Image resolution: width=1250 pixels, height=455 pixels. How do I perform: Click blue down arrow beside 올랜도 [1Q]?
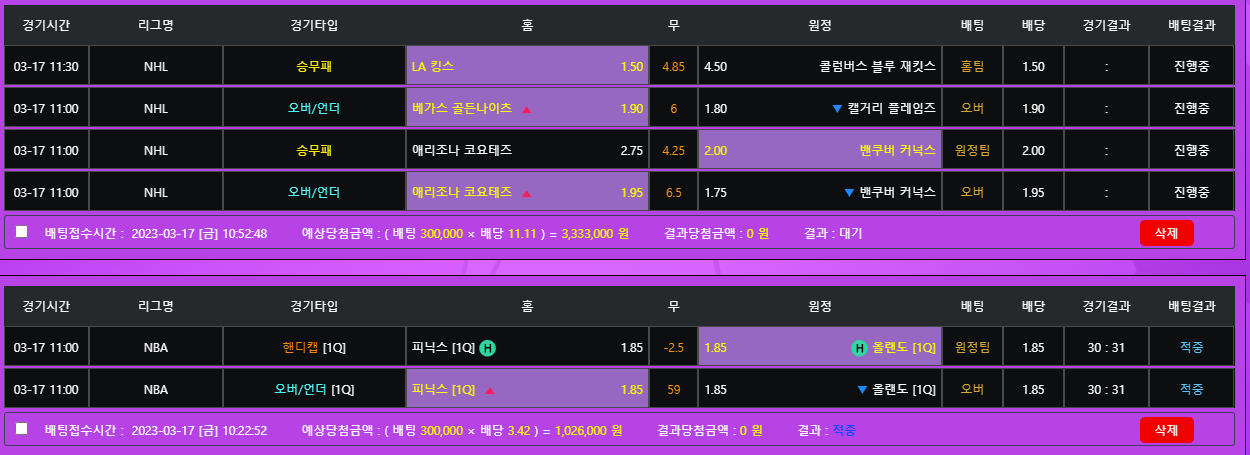click(x=863, y=390)
